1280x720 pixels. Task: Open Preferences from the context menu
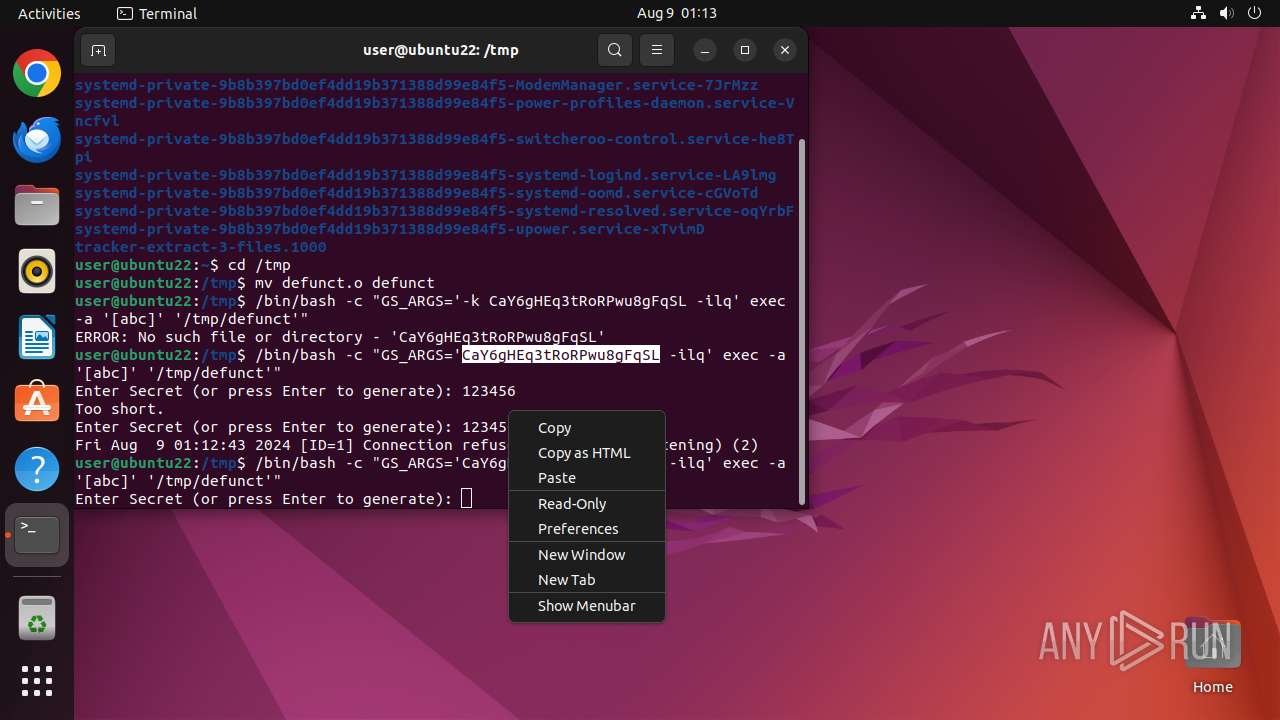coord(587,529)
